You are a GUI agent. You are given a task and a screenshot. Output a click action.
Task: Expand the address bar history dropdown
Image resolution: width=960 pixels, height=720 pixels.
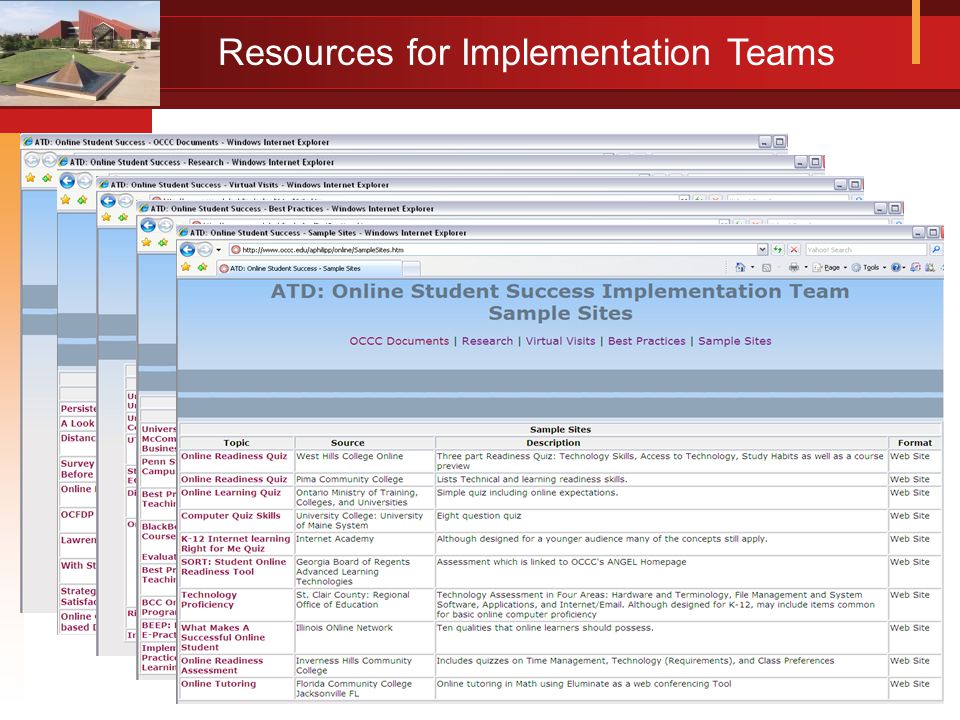762,250
